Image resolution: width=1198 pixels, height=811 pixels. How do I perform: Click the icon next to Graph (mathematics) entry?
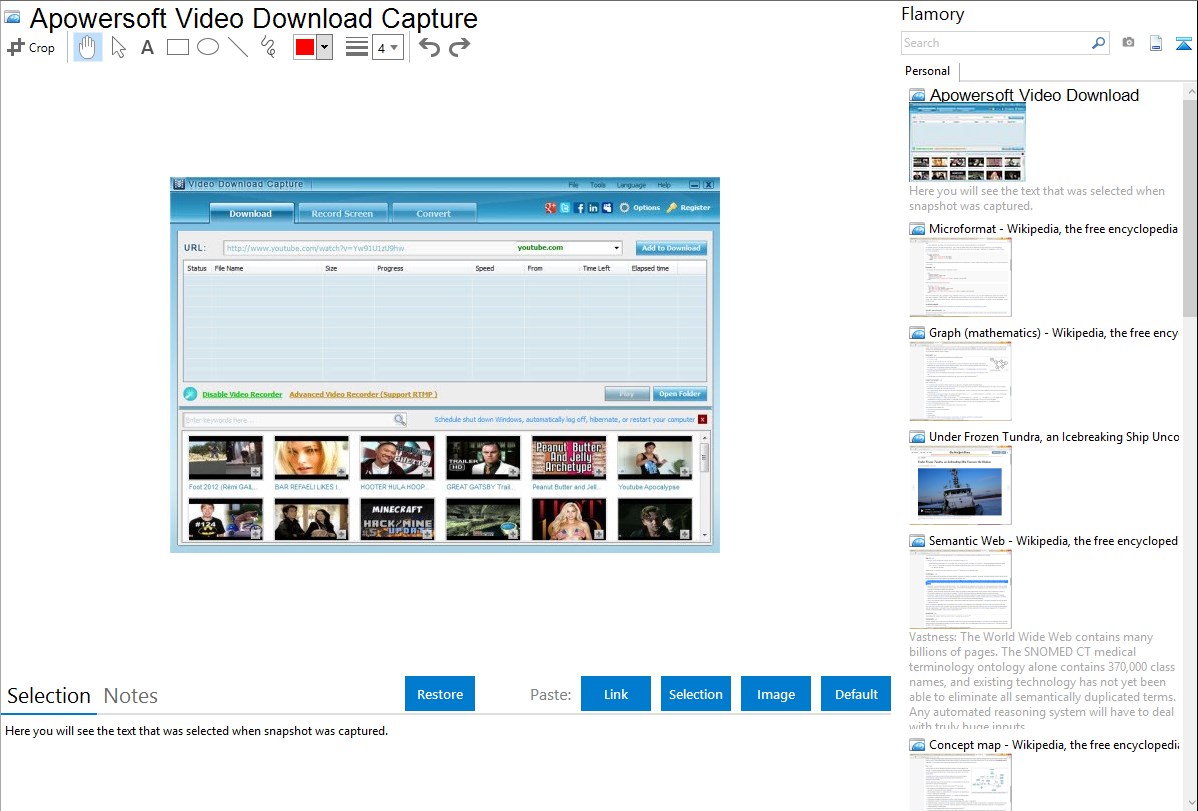(x=917, y=333)
